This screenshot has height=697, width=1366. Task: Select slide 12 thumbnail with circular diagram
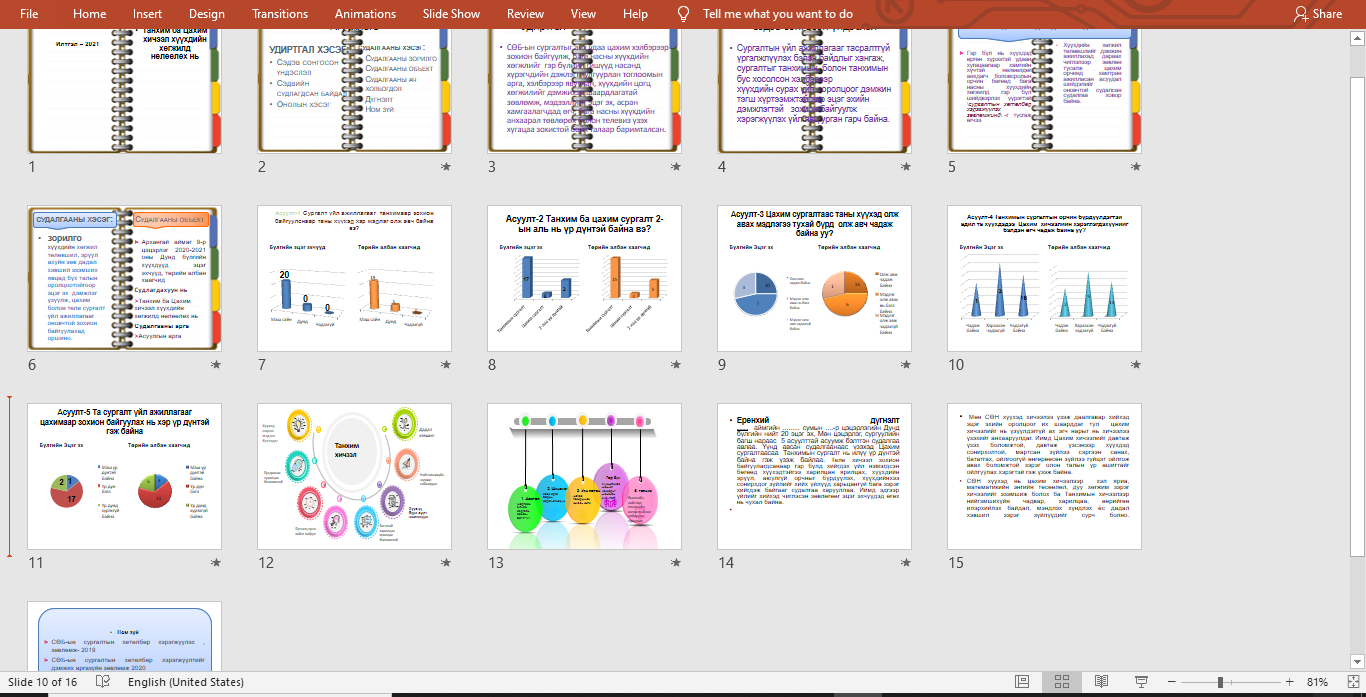pyautogui.click(x=354, y=476)
